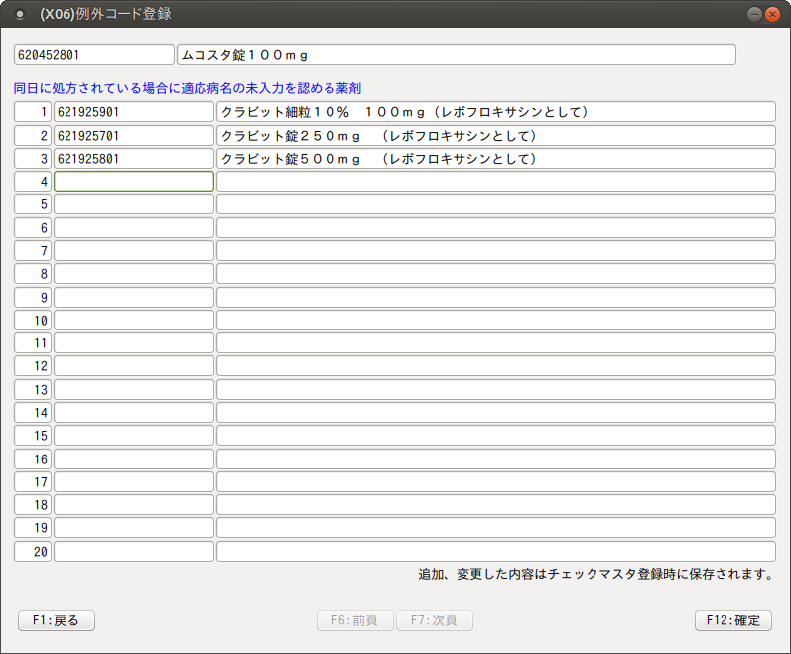Click the row number 5 box

point(33,204)
